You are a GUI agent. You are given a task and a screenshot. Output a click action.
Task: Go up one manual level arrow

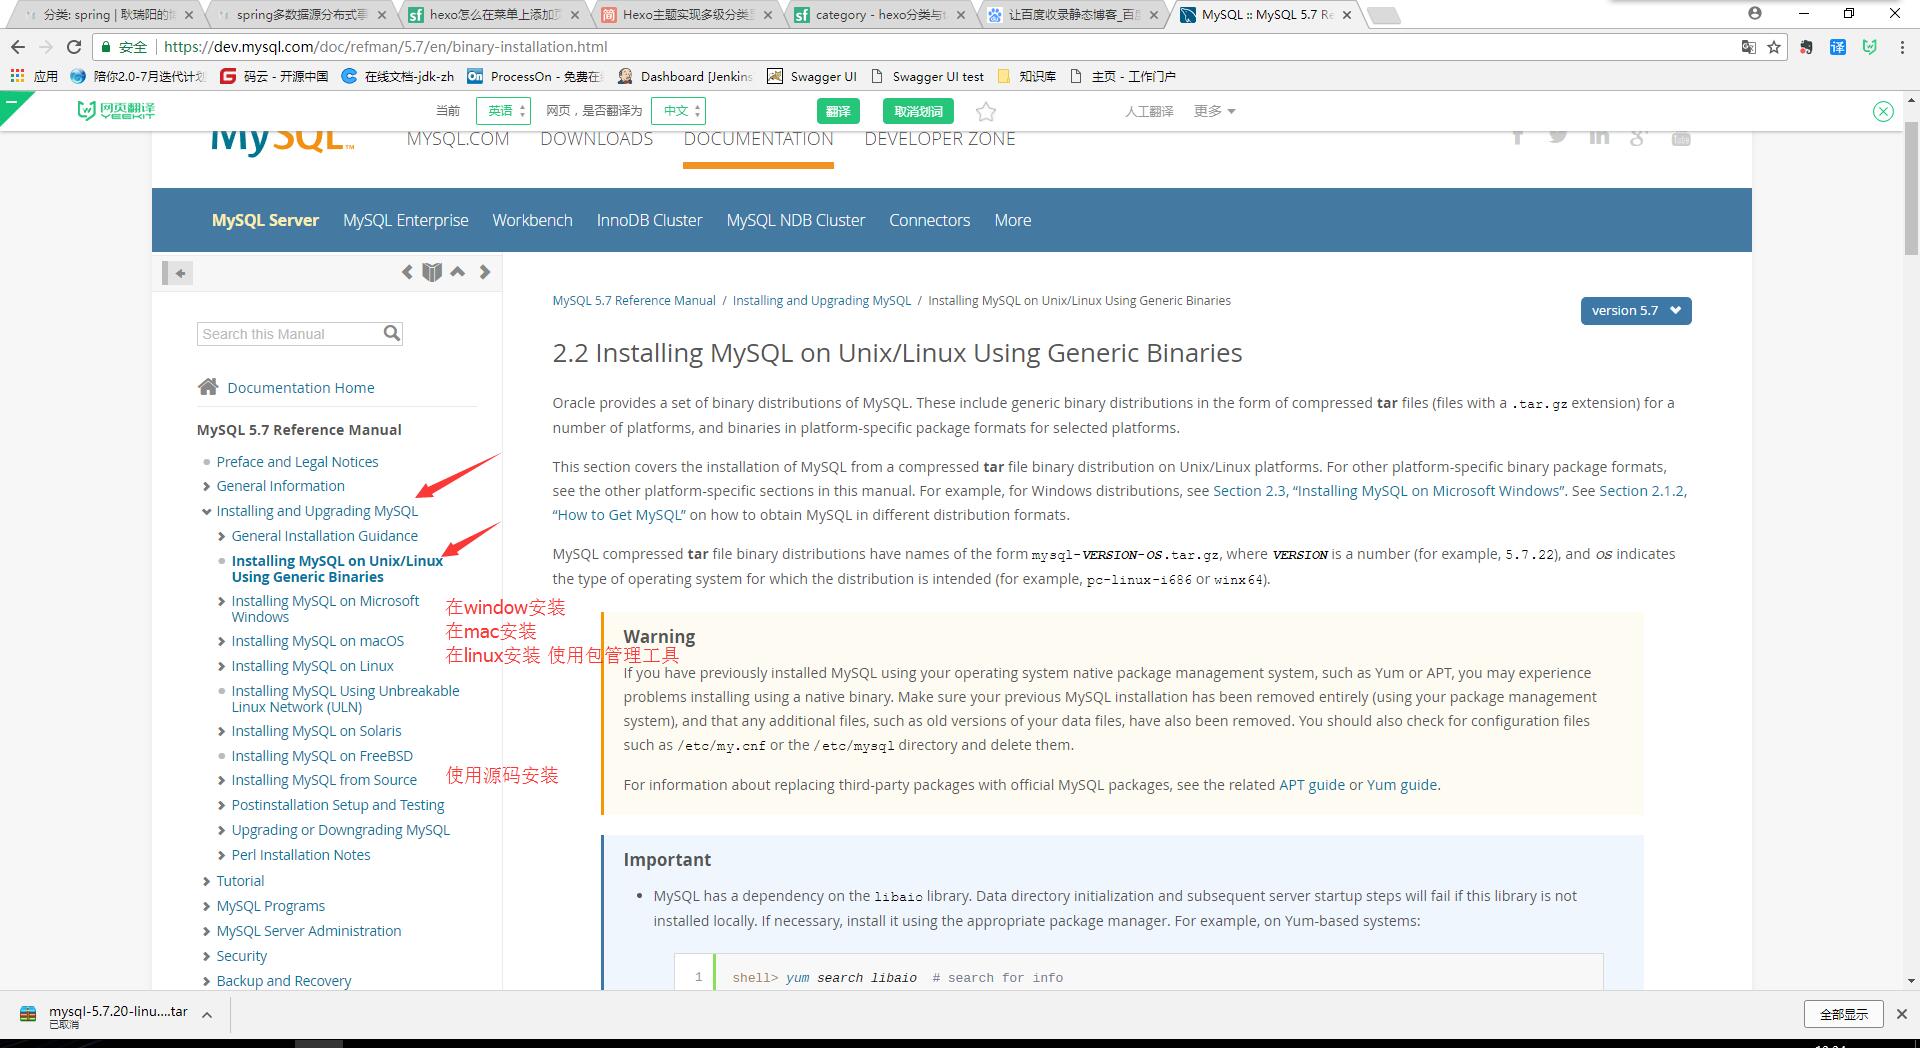tap(458, 272)
